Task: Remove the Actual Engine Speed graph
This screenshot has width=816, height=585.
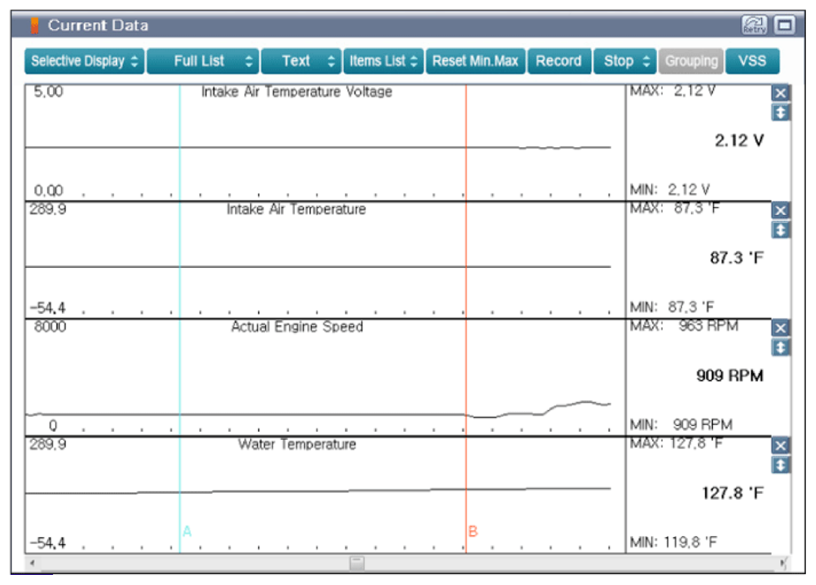Action: click(781, 328)
